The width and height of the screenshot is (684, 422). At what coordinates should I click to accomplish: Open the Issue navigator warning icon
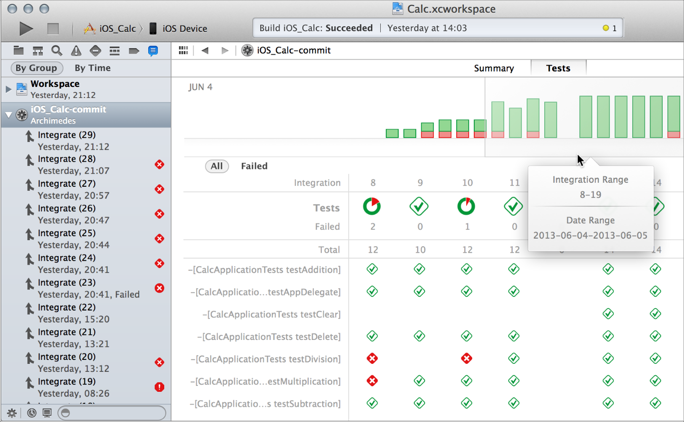[76, 51]
